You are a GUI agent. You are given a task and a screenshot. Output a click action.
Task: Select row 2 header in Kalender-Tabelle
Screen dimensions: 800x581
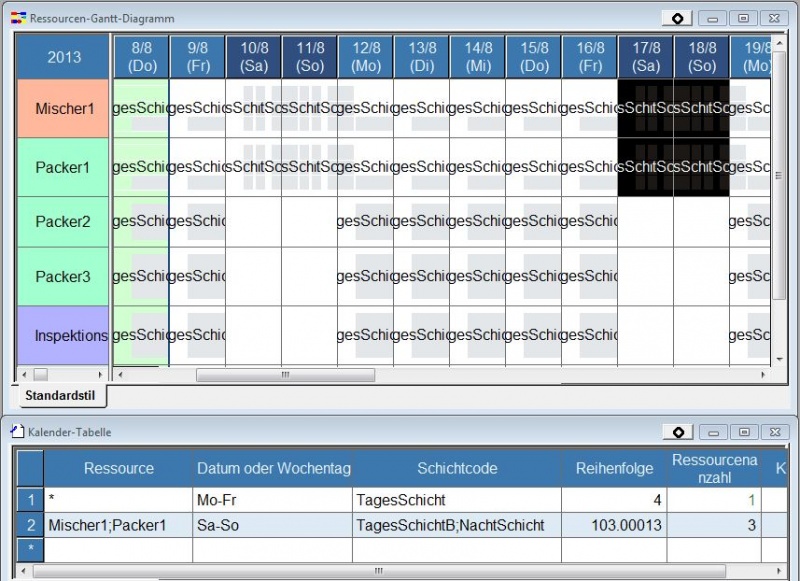coord(30,525)
